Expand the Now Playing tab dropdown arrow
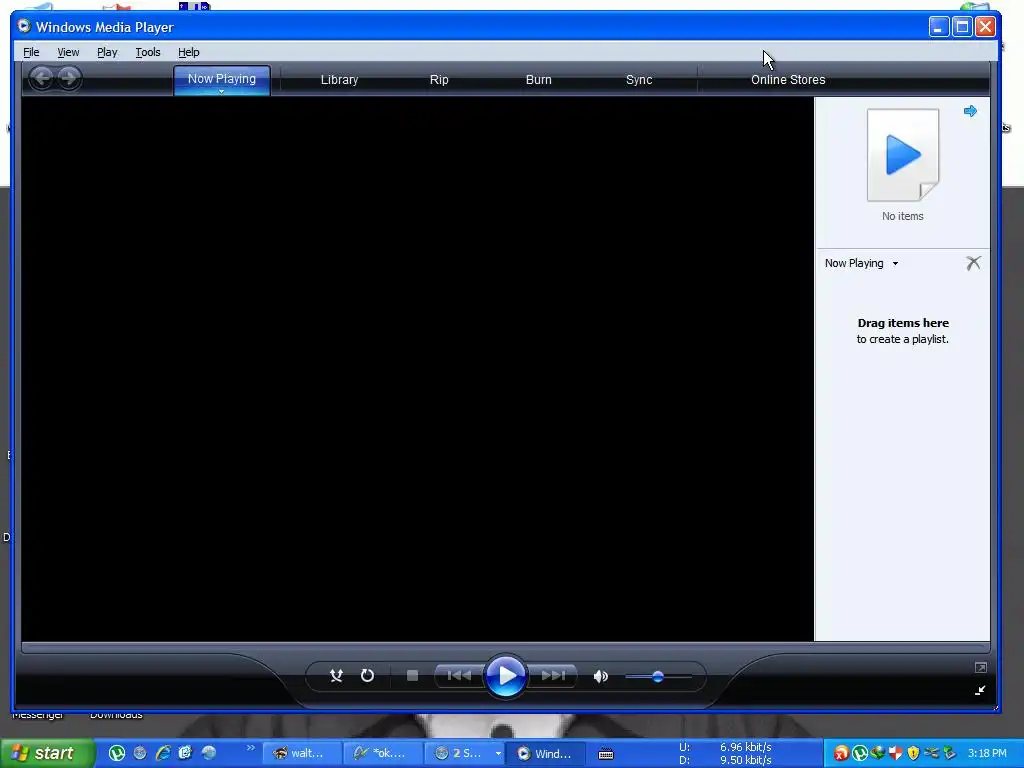 (222, 92)
